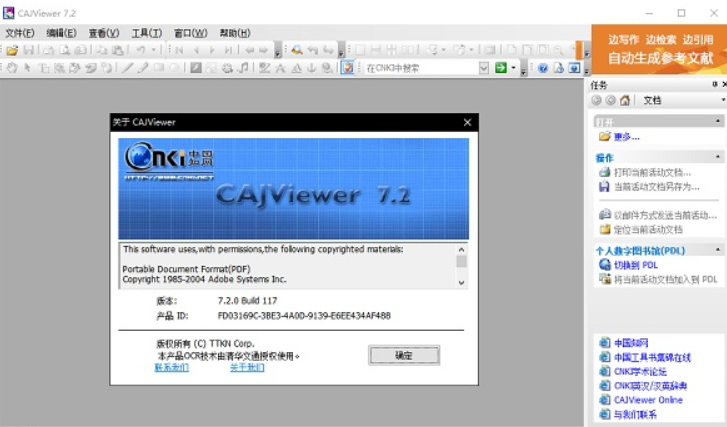The height and width of the screenshot is (427, 727).
Task: Click the 在CNKI中搜索 input field
Action: click(421, 68)
